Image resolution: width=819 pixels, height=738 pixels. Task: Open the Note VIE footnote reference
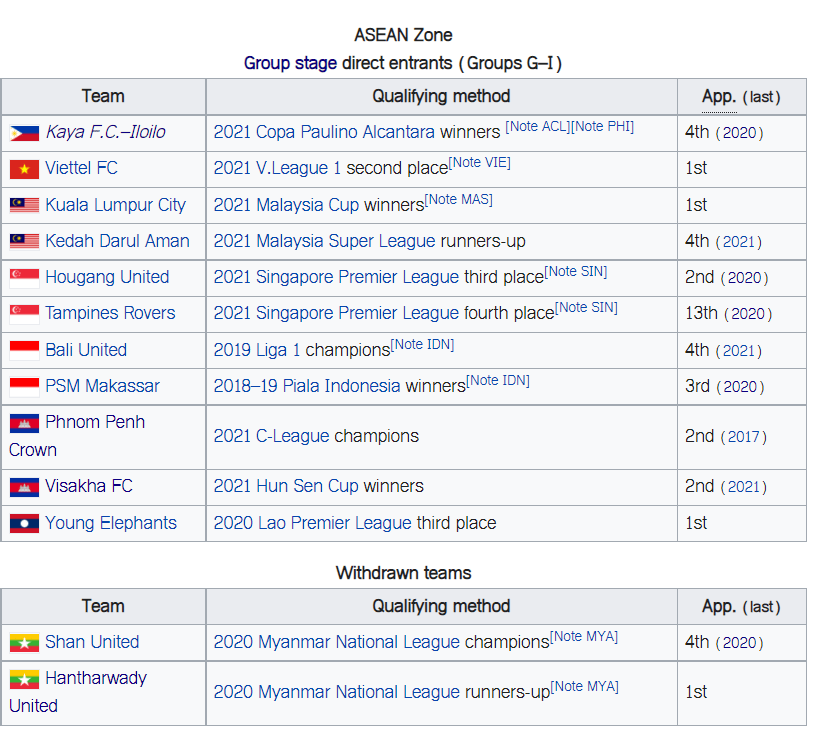click(x=479, y=163)
